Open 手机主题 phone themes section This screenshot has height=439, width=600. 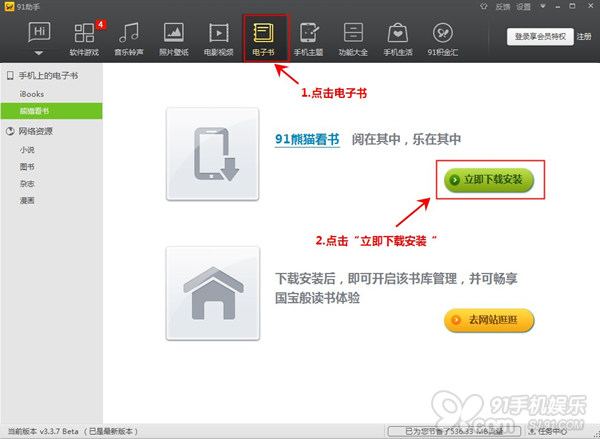tap(308, 39)
